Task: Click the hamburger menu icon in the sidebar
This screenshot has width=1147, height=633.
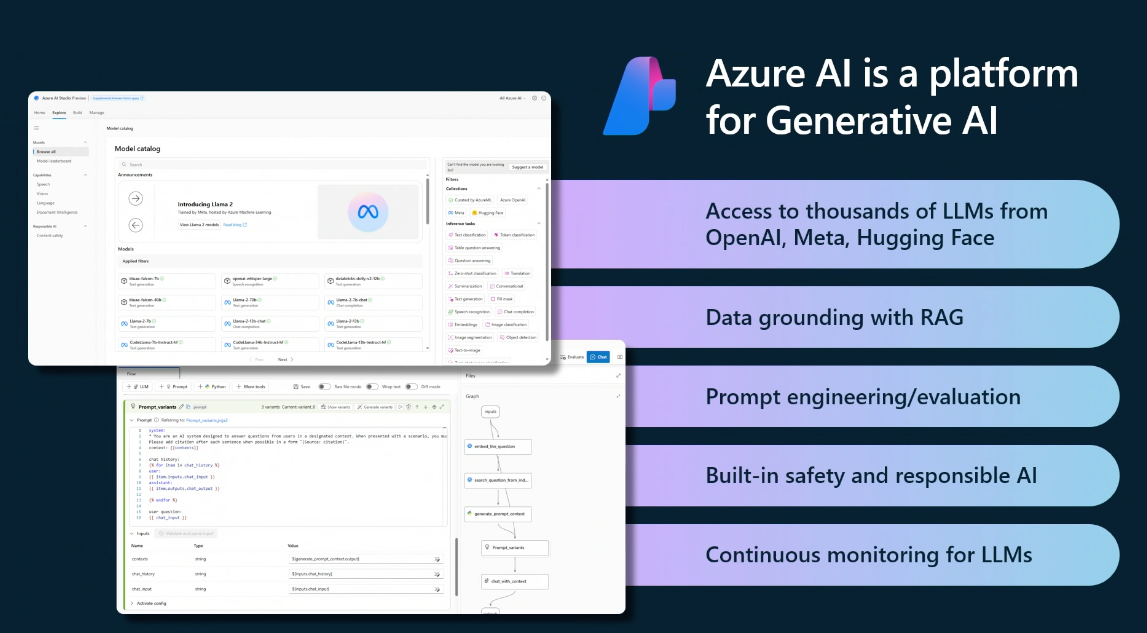Action: 37,128
